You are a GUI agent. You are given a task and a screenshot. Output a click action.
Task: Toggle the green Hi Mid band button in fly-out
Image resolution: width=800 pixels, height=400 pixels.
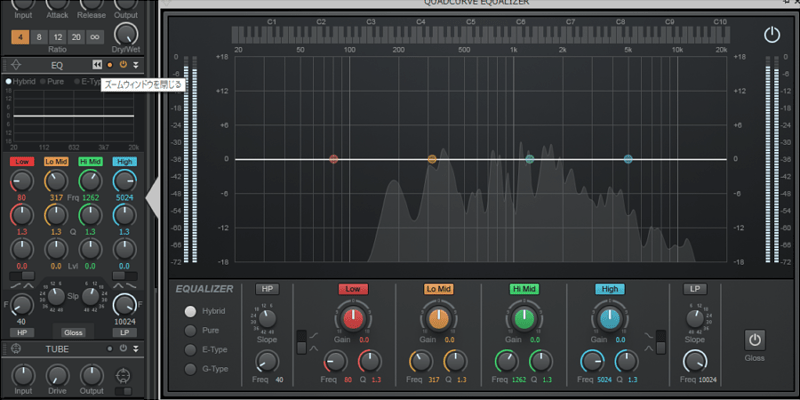(x=524, y=289)
